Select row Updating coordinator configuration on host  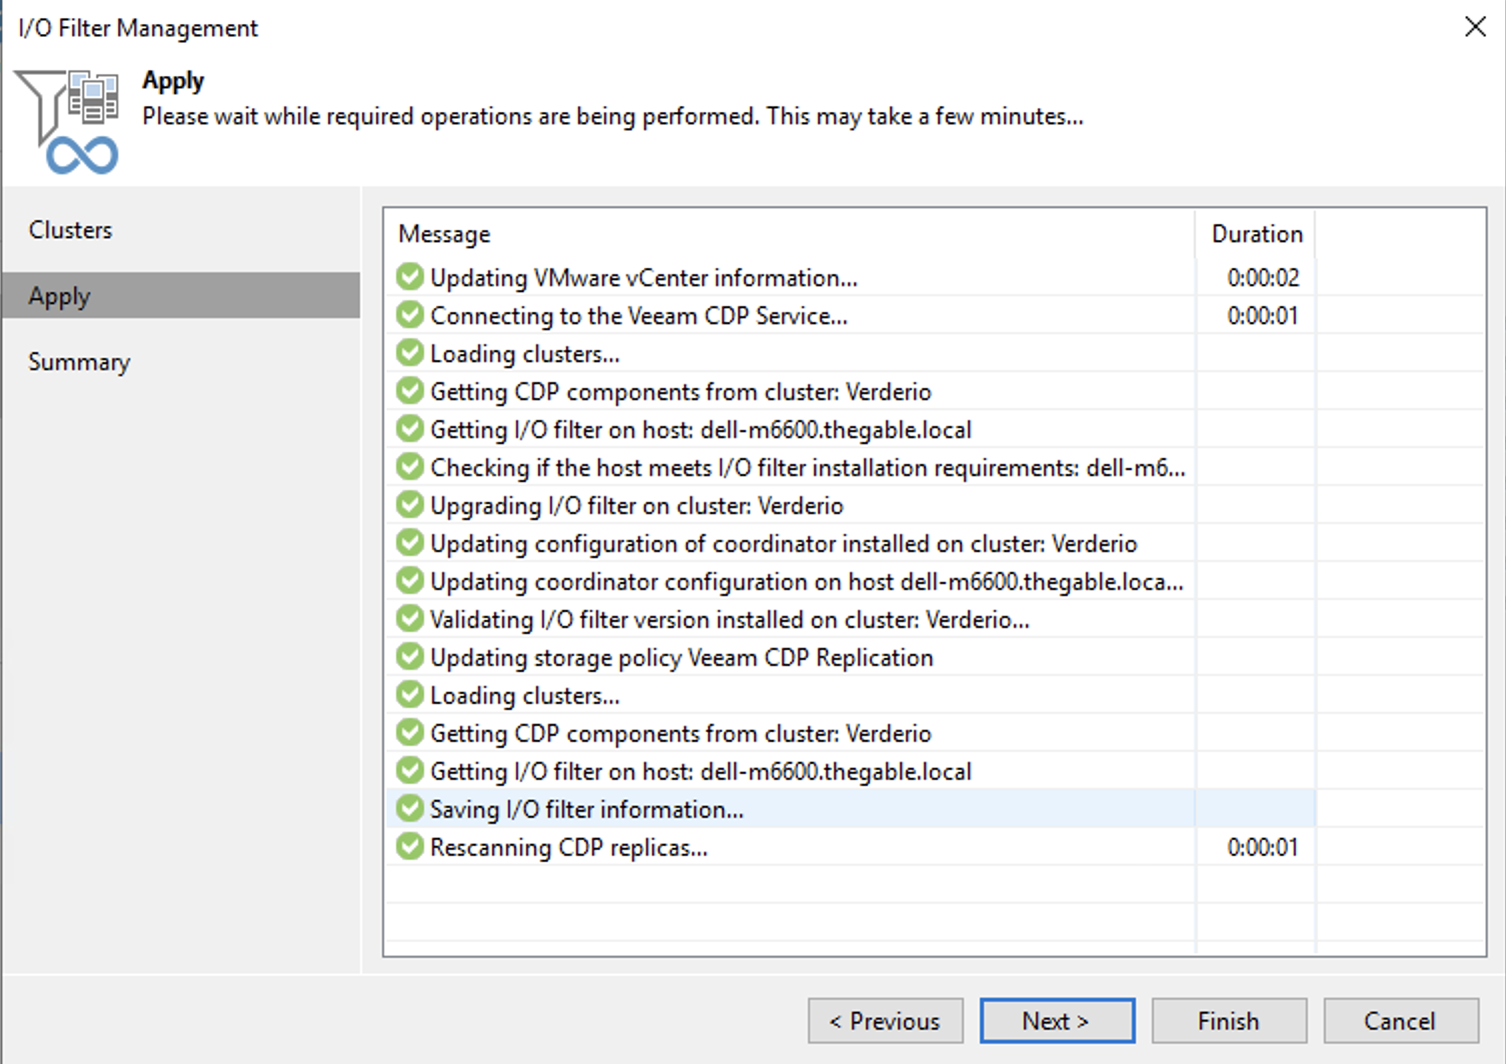[x=850, y=581]
